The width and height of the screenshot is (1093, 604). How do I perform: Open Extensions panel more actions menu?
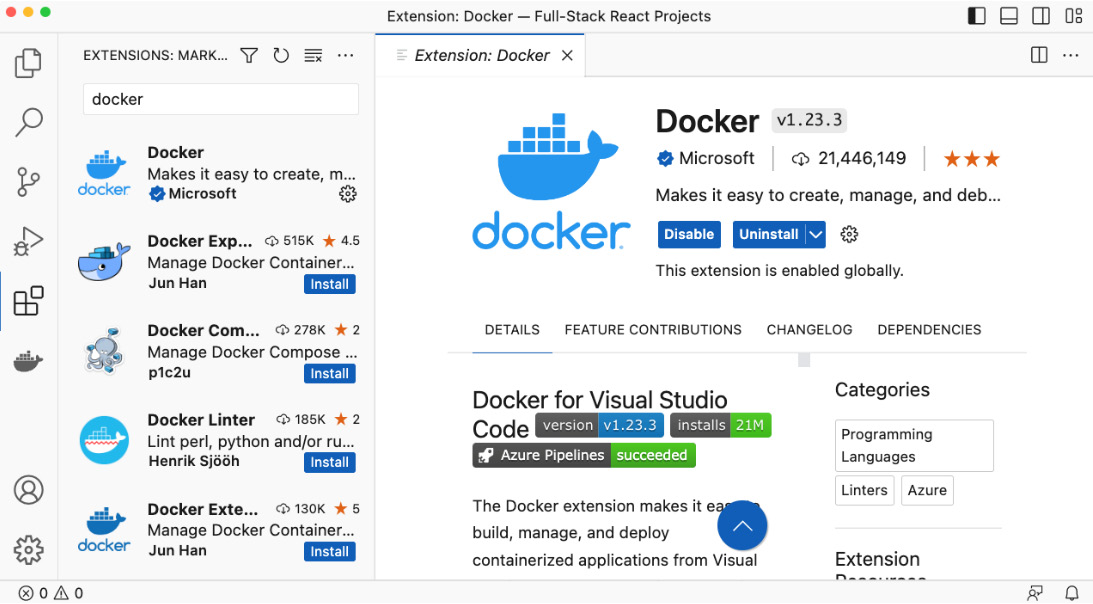point(346,56)
